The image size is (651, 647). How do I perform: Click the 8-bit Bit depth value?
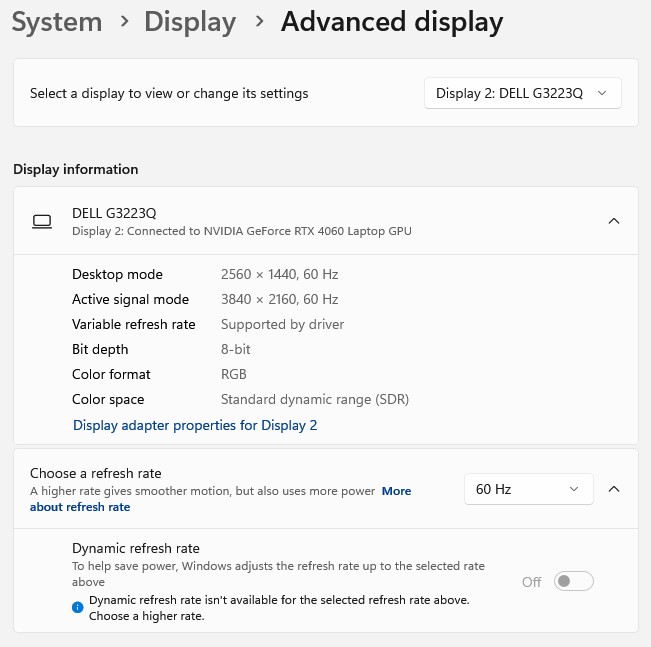[235, 349]
